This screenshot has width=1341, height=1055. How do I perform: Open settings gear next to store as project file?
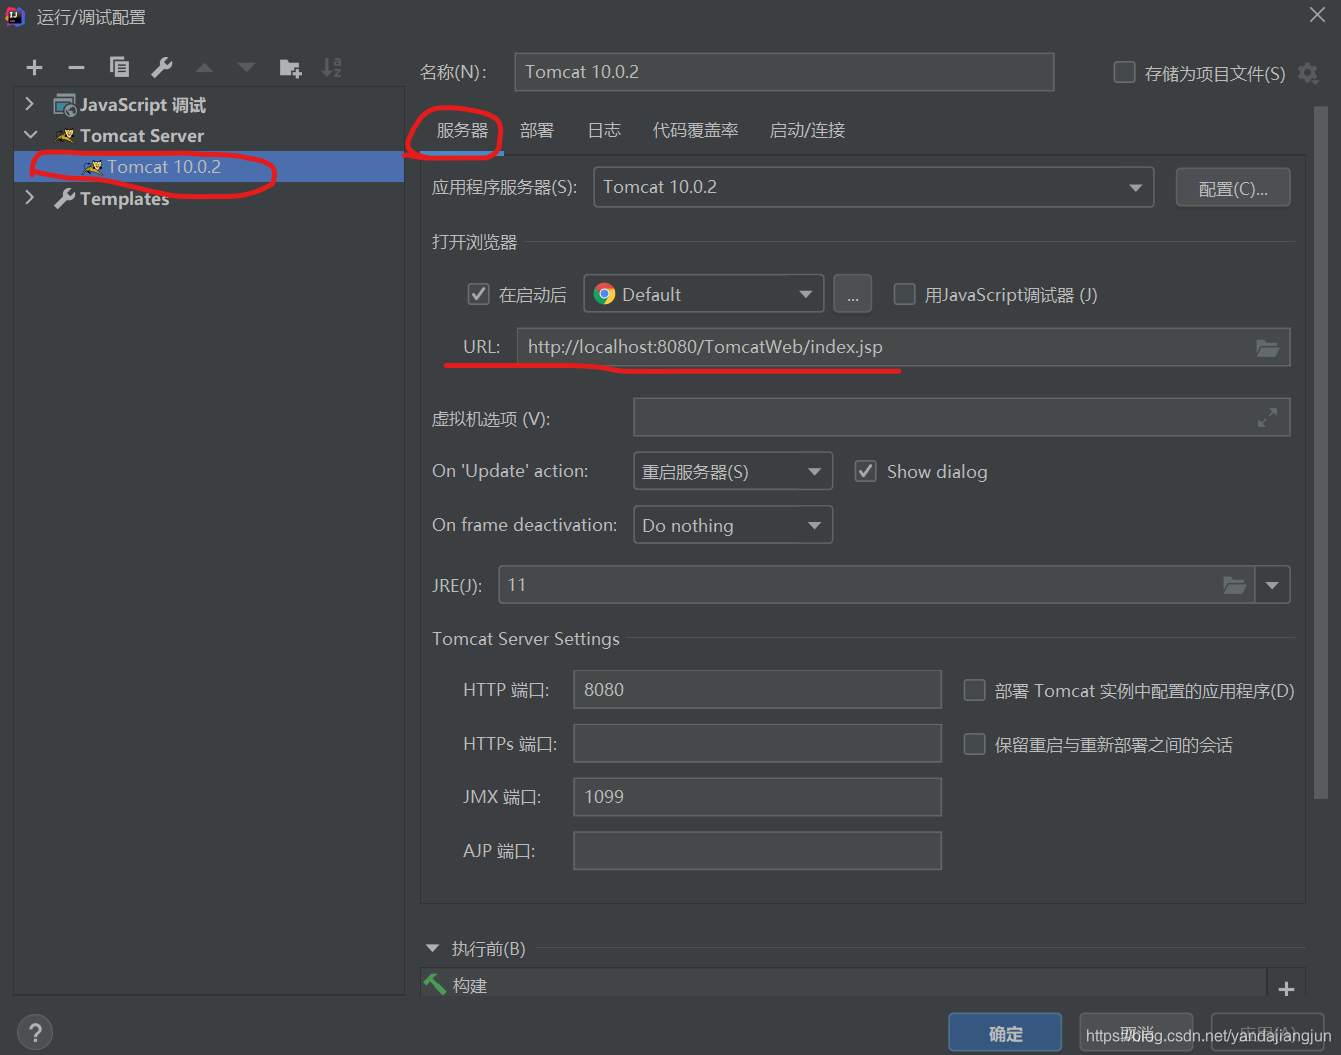1308,73
